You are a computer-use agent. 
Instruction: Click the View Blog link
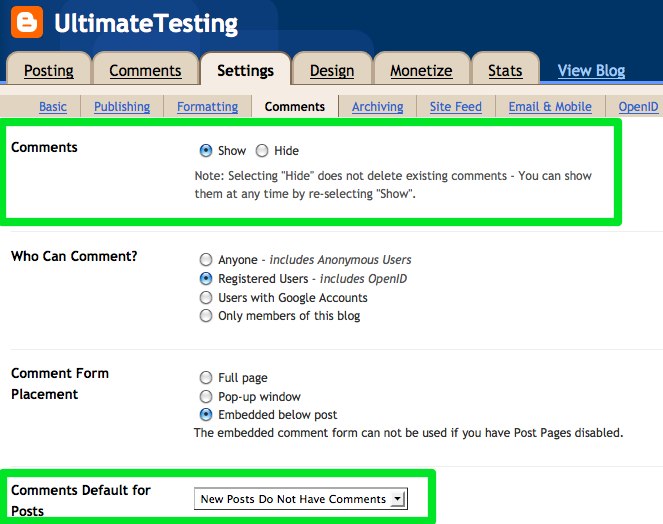591,71
